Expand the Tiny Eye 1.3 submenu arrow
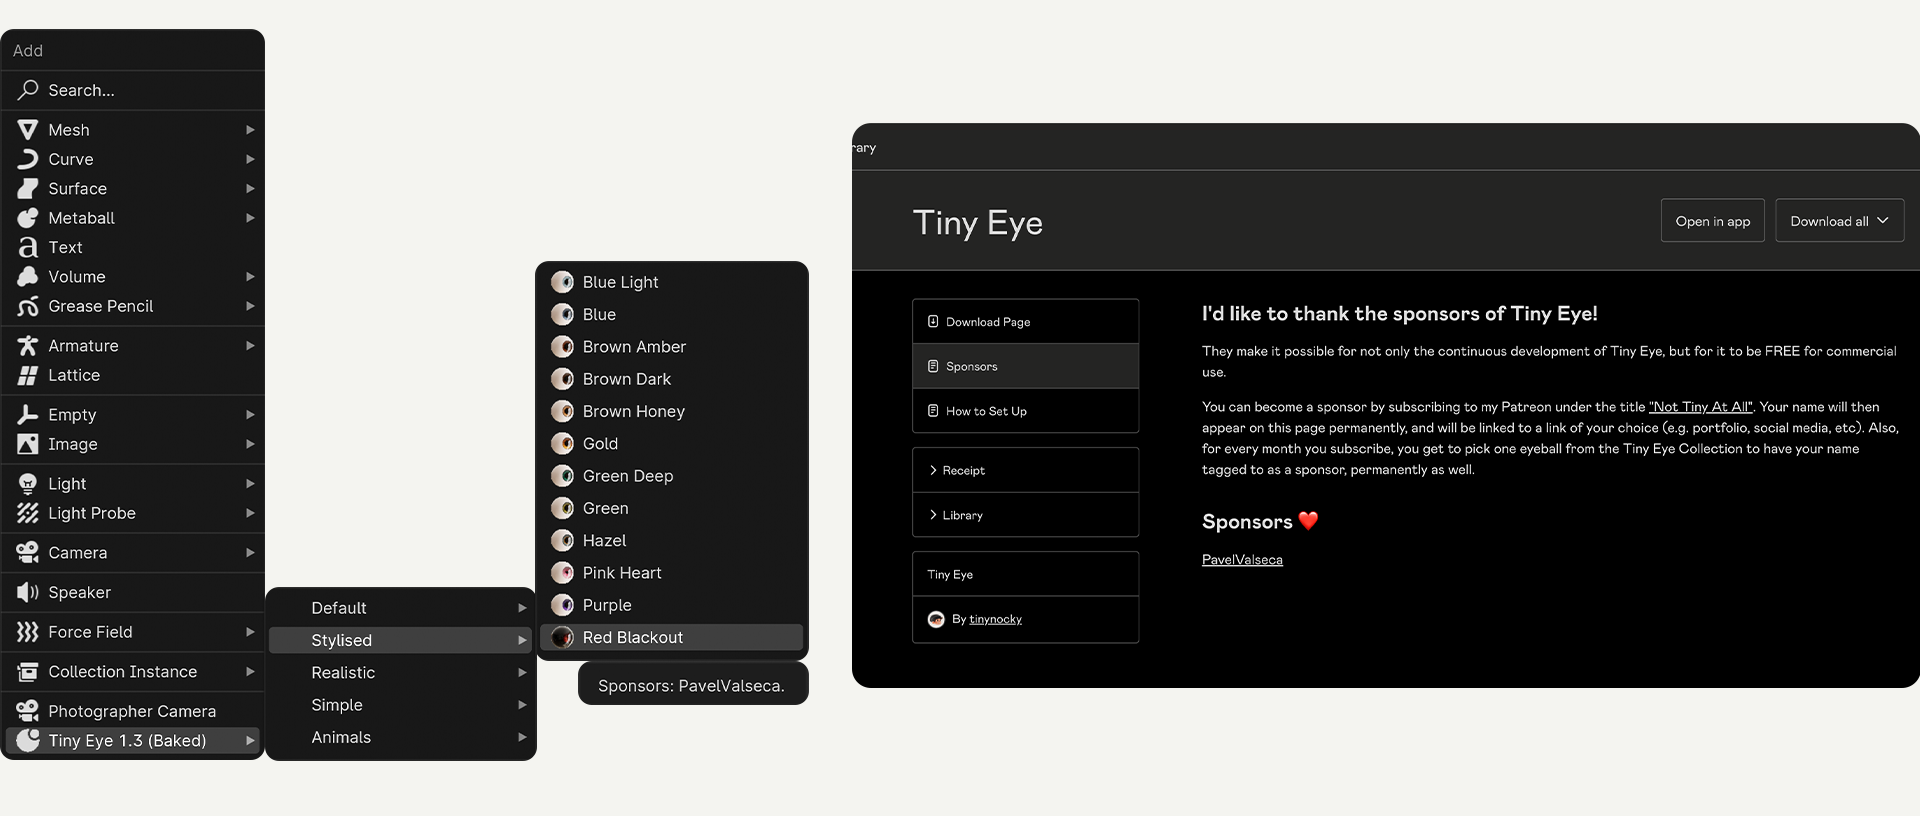 coord(250,741)
